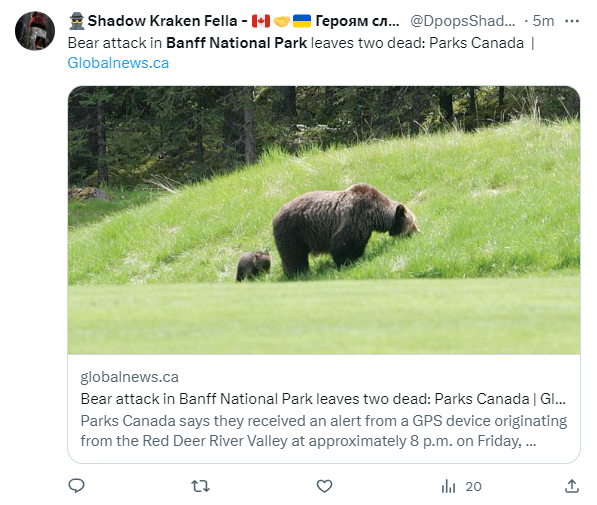Open the @DpopsShad... username handle
Viewport: 597px width, 505px height.
point(463,21)
